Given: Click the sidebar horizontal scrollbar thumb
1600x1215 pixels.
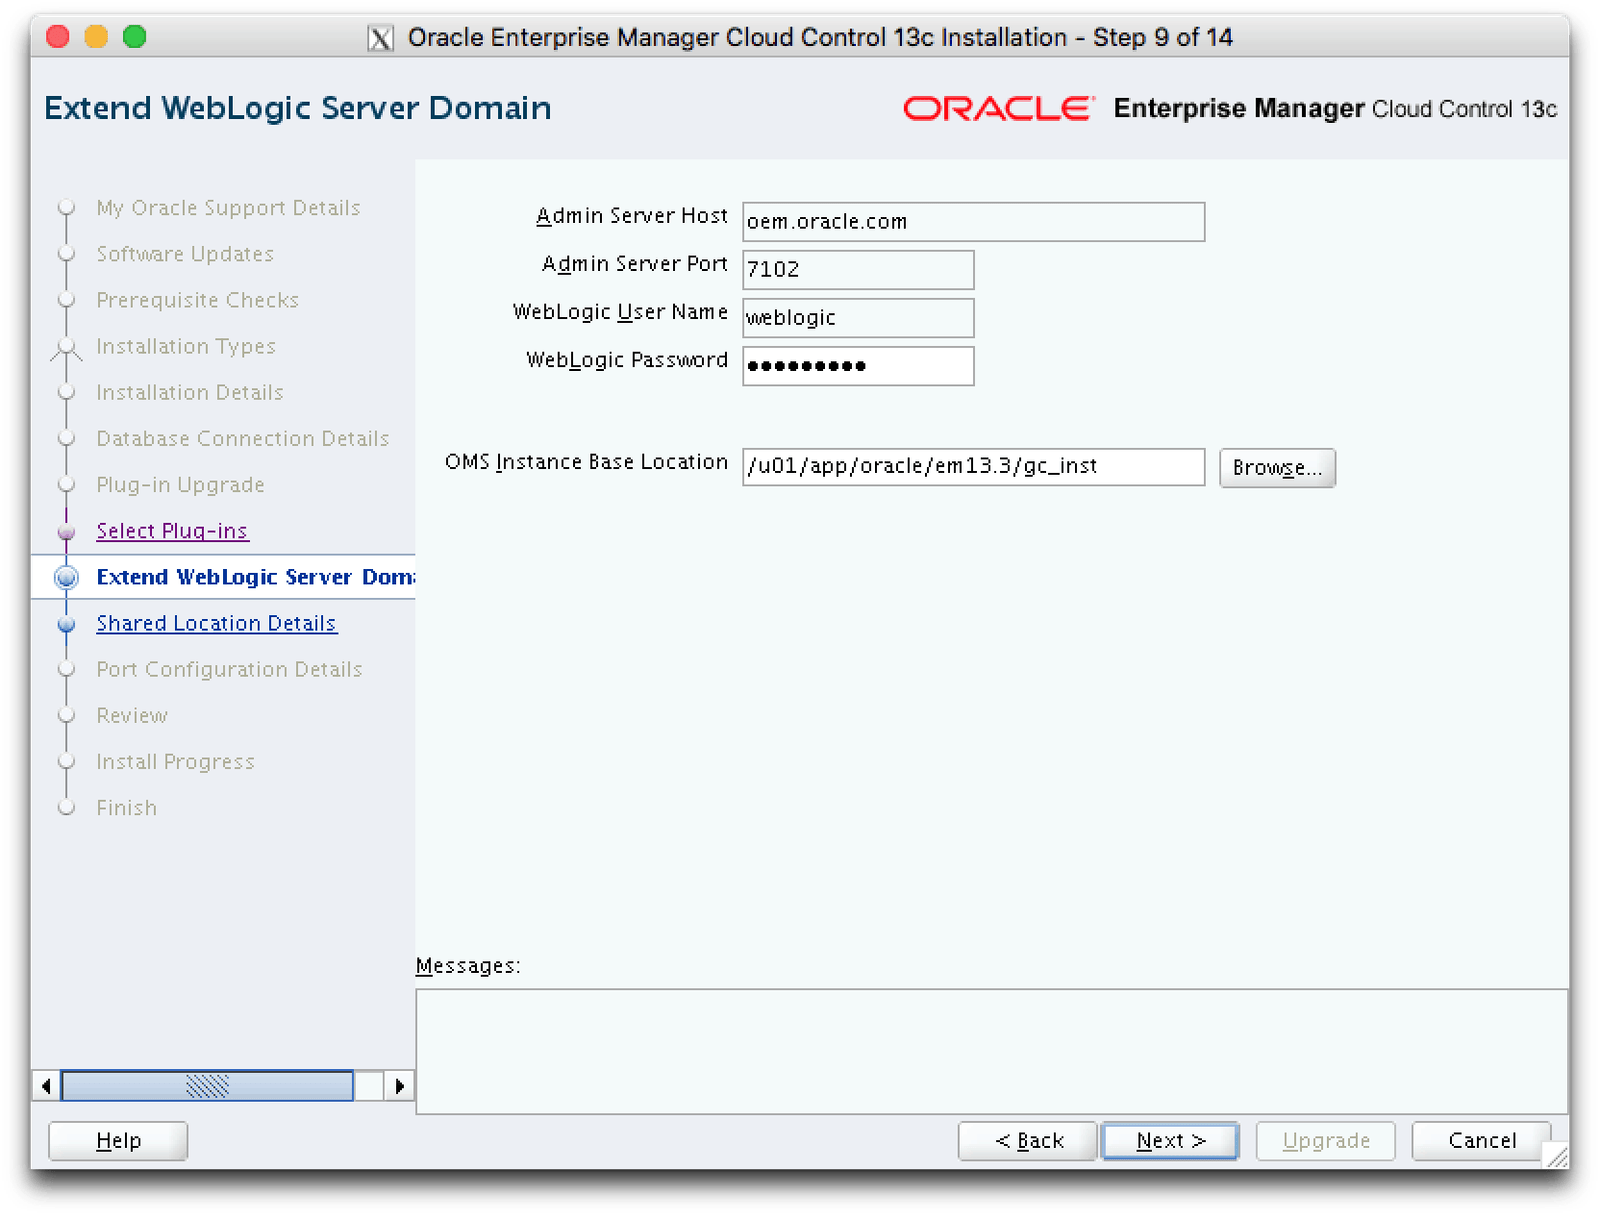Looking at the screenshot, I should (207, 1085).
